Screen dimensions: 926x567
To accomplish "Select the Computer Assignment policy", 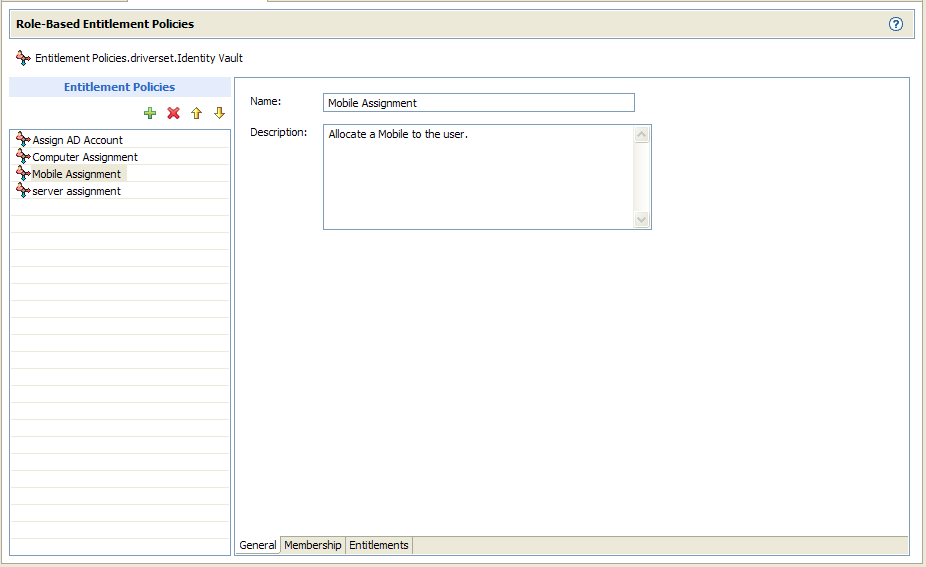I will (x=85, y=157).
